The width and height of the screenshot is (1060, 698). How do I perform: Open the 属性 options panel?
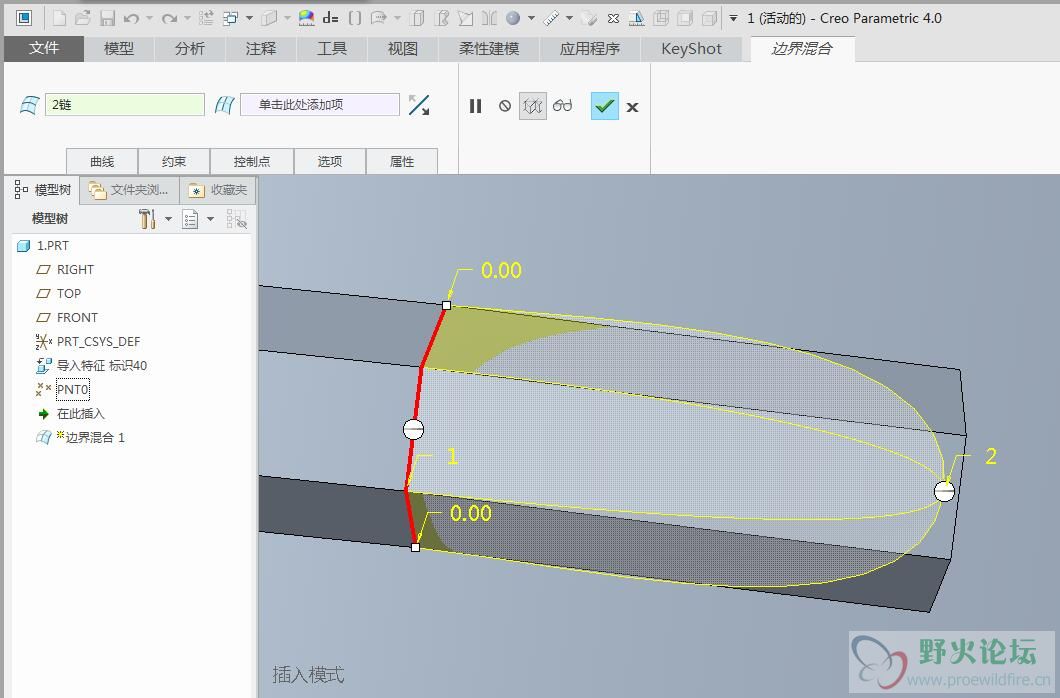pyautogui.click(x=402, y=161)
